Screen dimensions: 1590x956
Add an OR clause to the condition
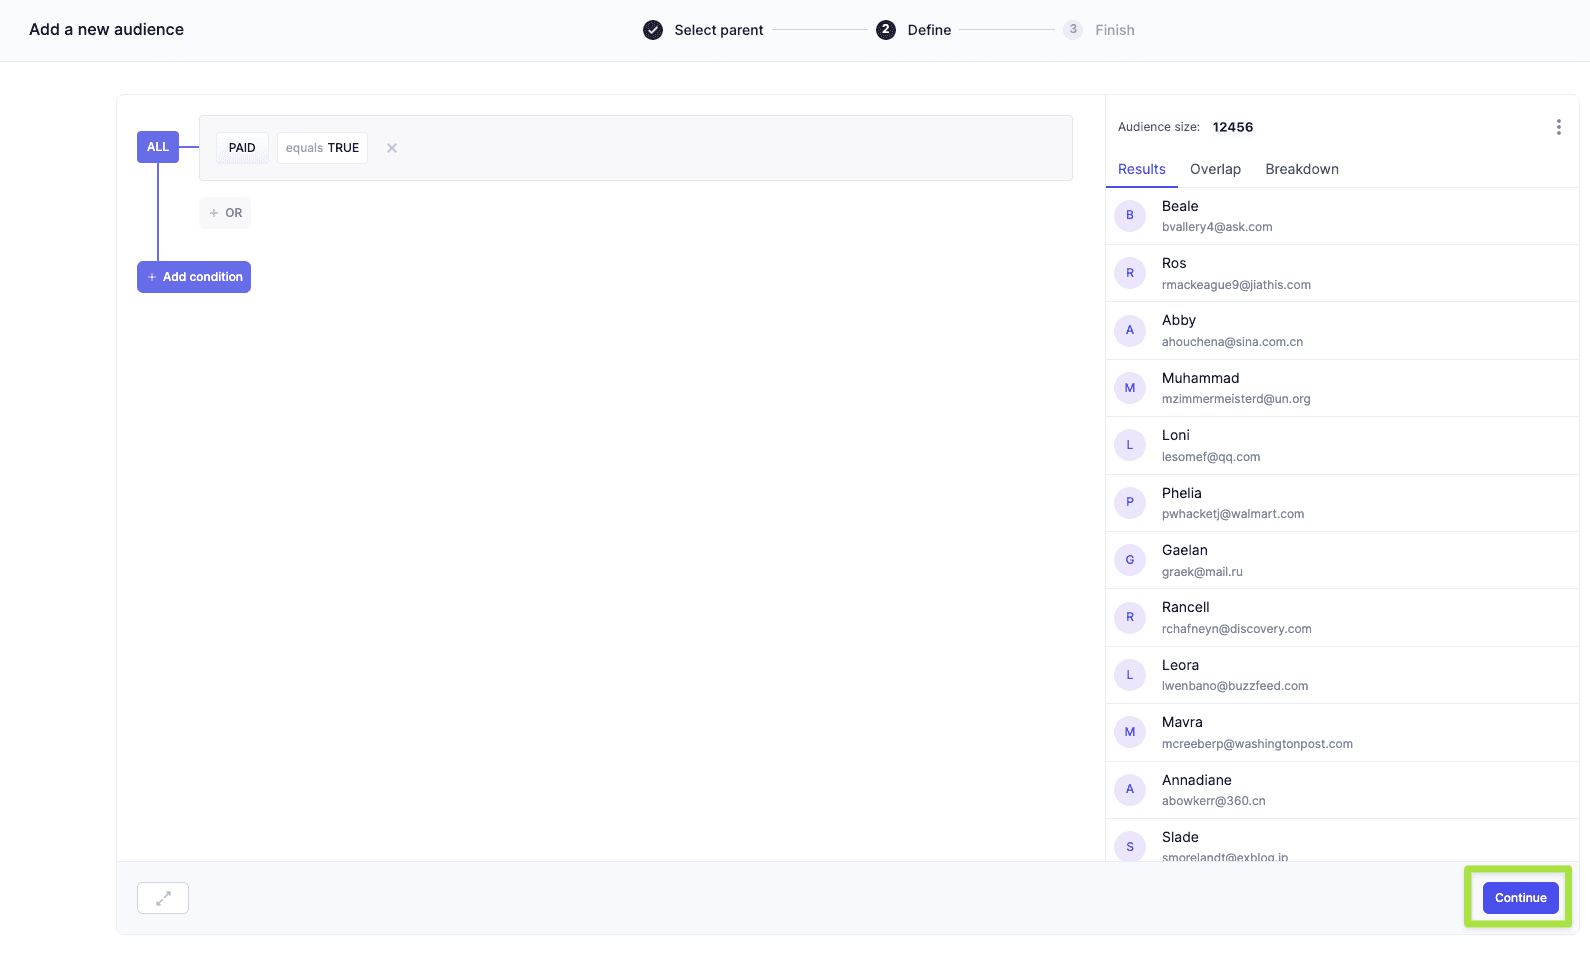(225, 213)
